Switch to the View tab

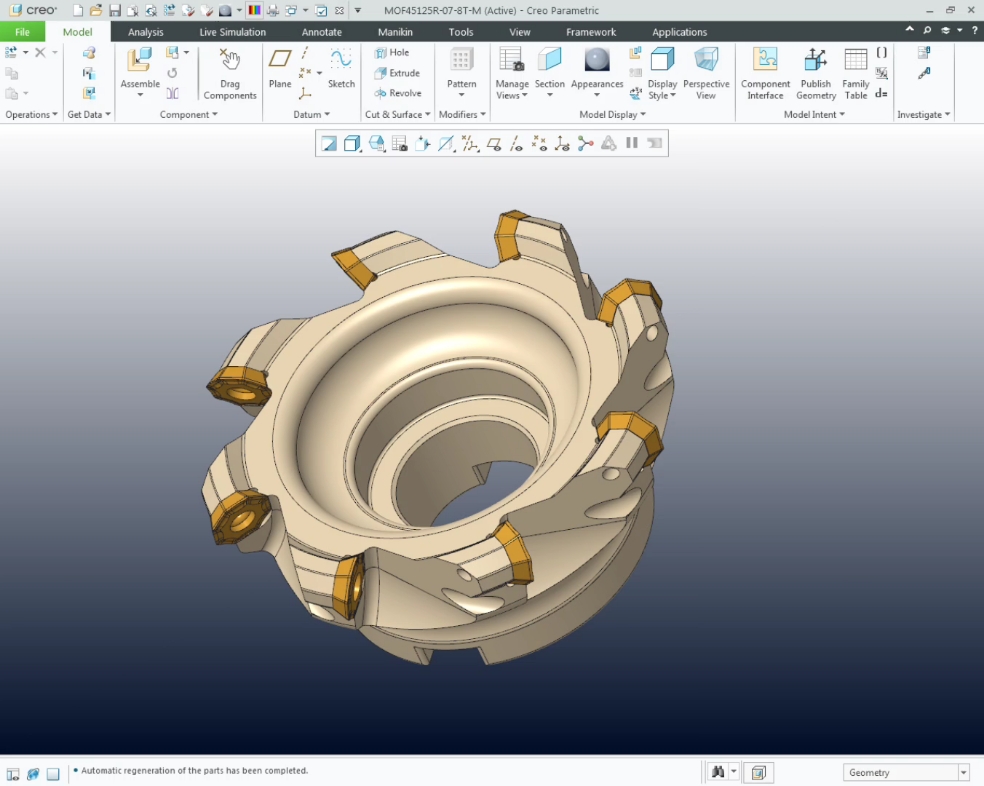coord(520,32)
